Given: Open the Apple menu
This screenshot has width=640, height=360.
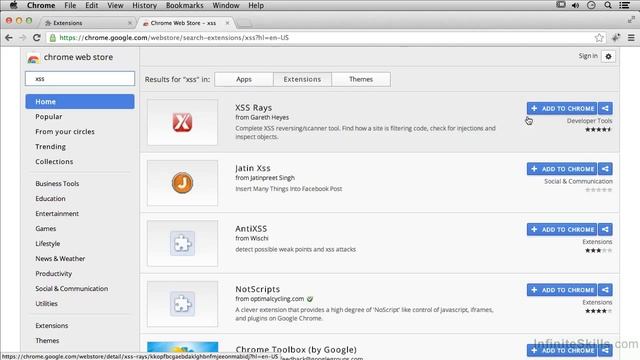Looking at the screenshot, I should (x=13, y=5).
